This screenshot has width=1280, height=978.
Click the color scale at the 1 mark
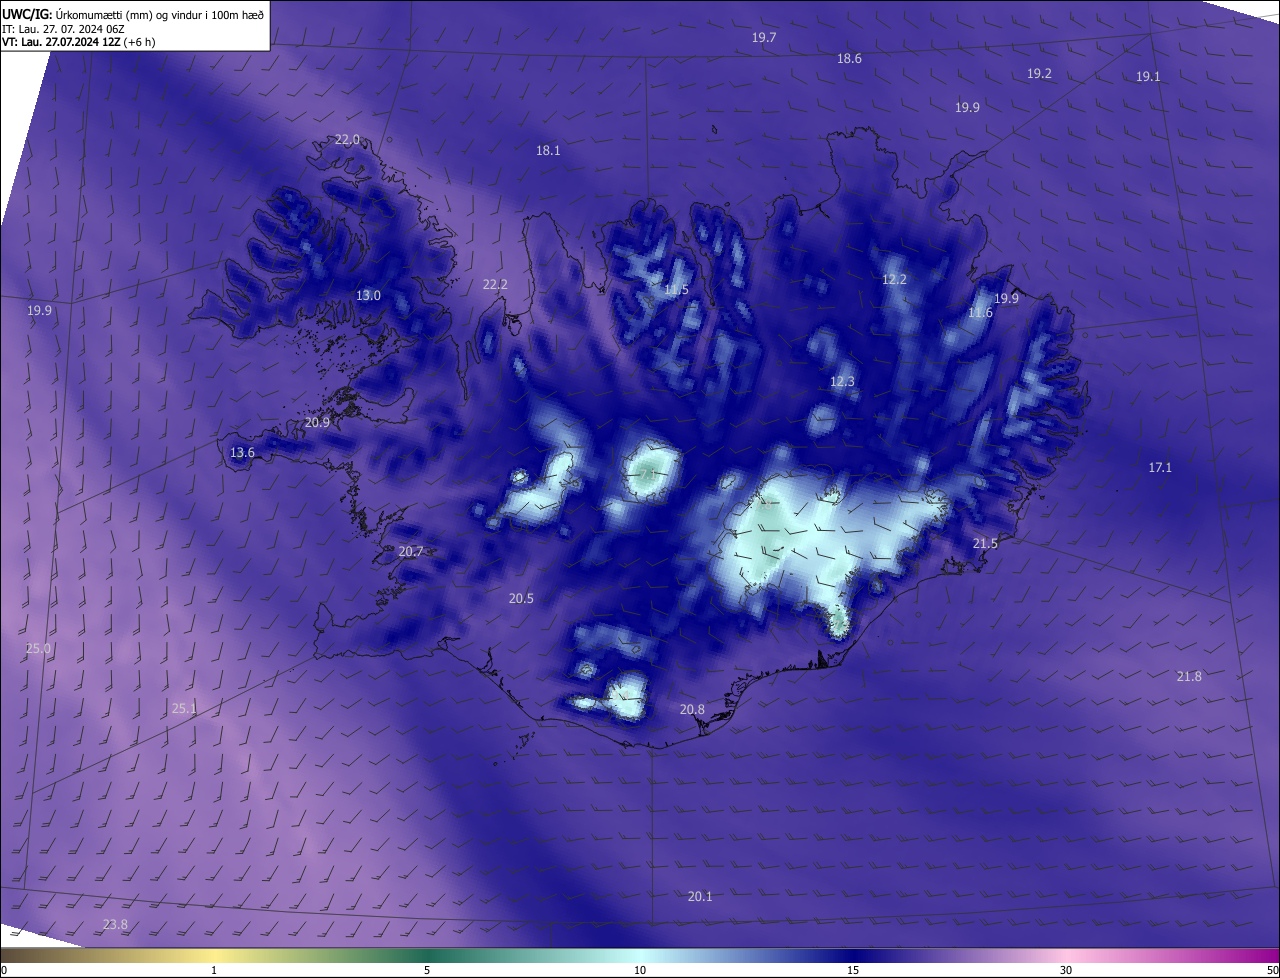pyautogui.click(x=214, y=970)
